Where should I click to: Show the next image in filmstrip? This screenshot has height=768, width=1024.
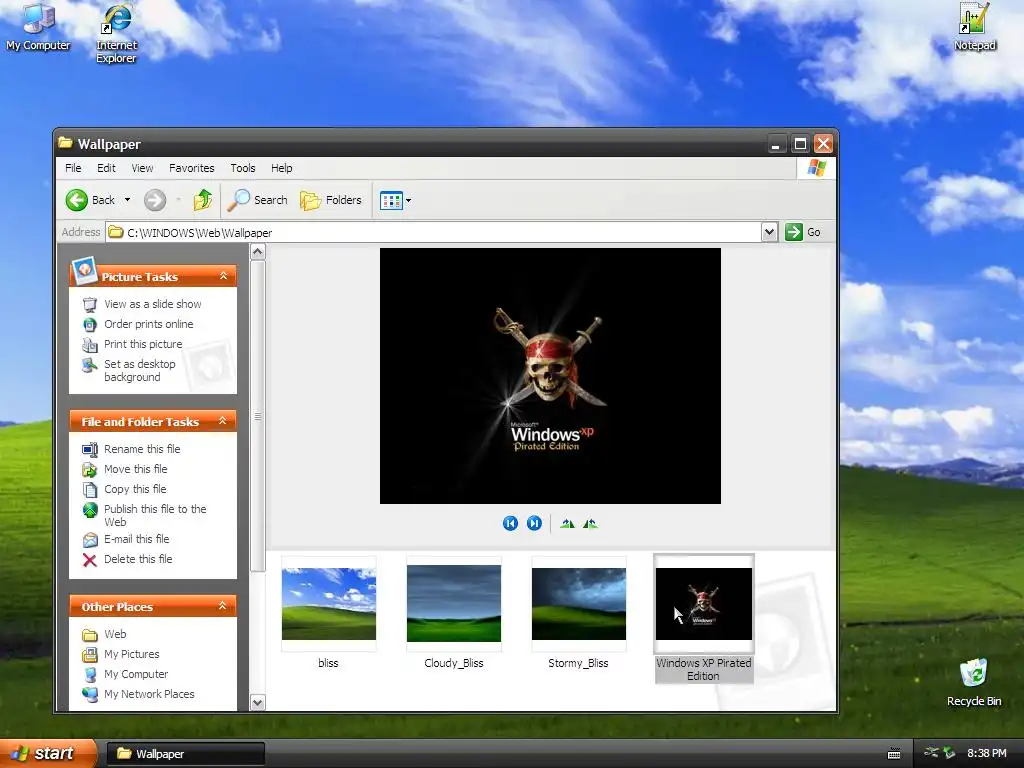[534, 523]
